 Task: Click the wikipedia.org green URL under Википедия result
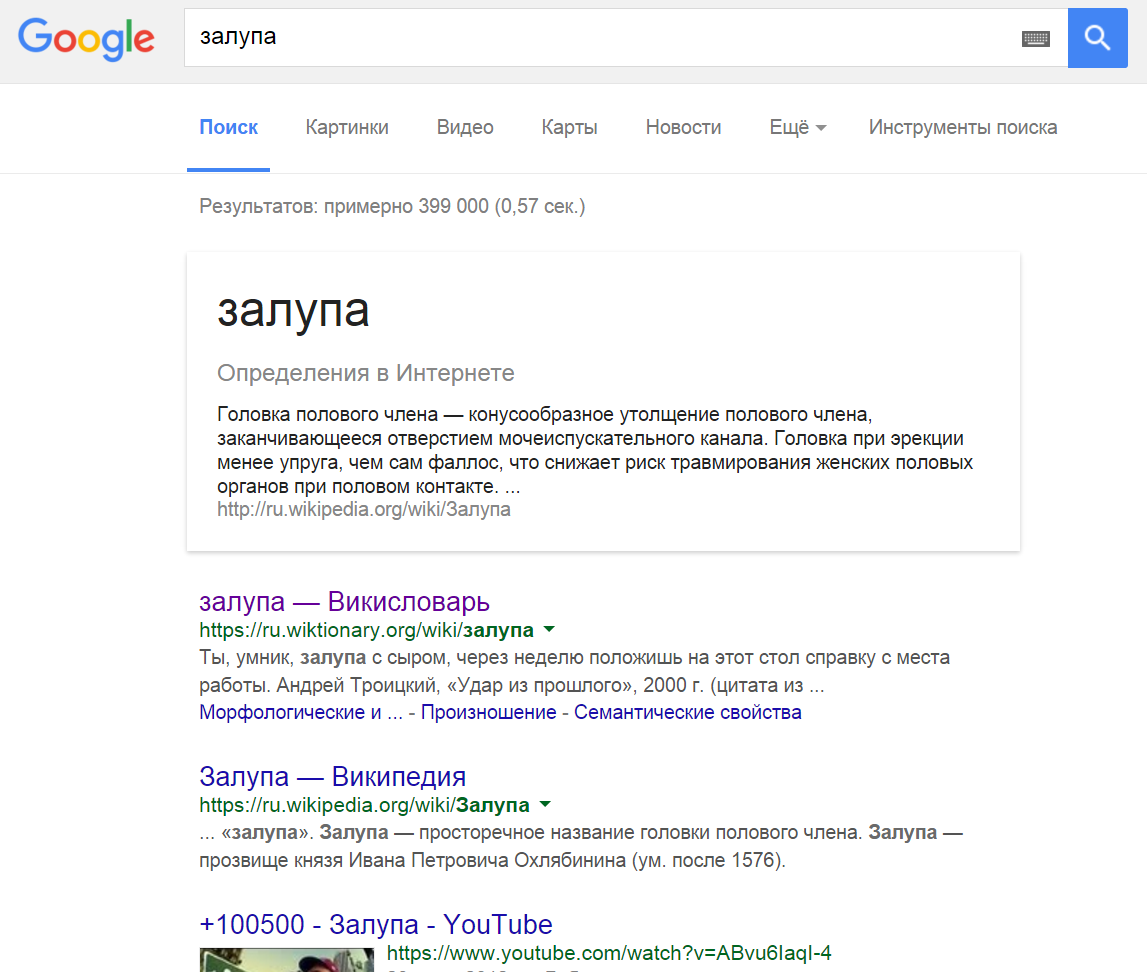(x=364, y=805)
